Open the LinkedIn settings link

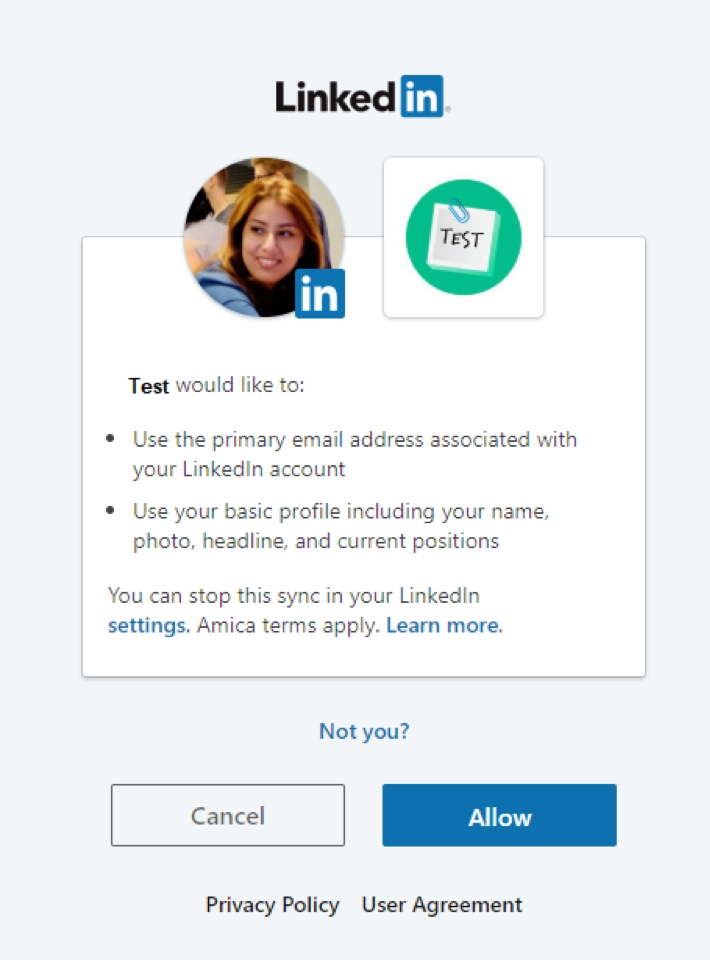[x=148, y=626]
